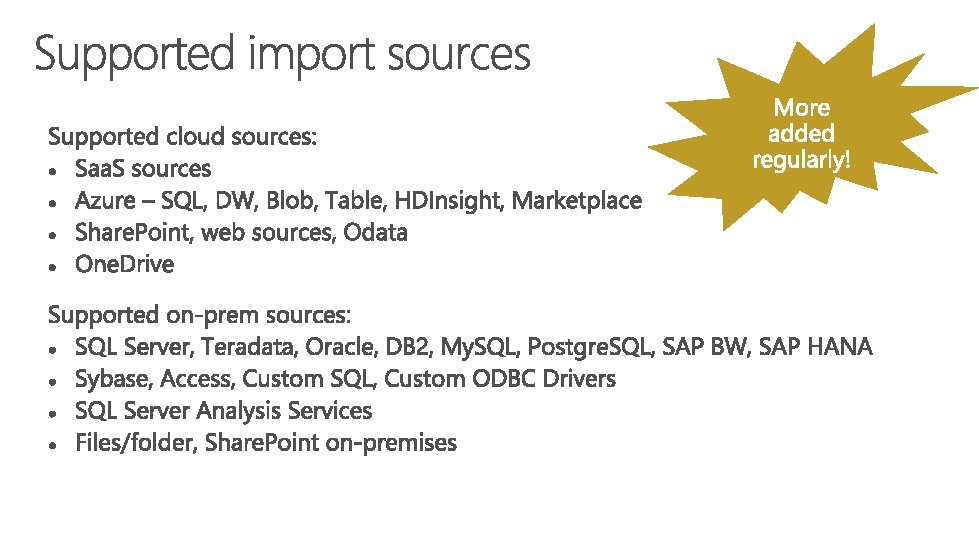This screenshot has height=551, width=979.
Task: Click 'Files/folder' text
Action: (136, 442)
